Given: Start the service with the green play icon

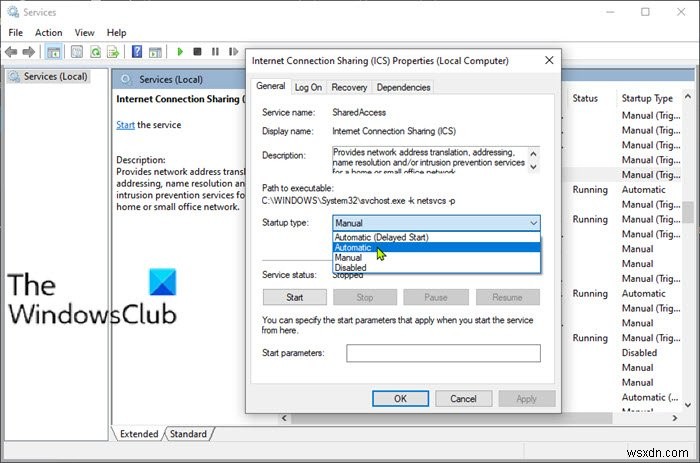Looking at the screenshot, I should click(180, 52).
